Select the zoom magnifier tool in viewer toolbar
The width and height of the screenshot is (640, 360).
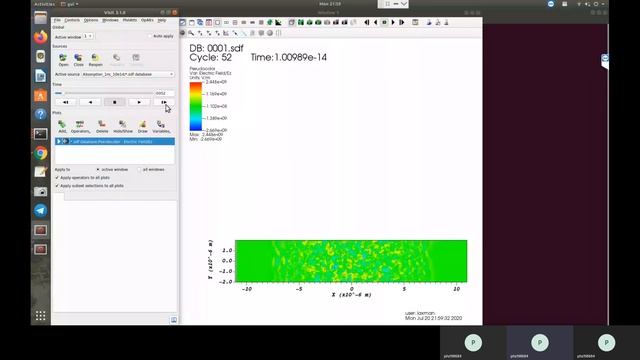click(x=191, y=33)
